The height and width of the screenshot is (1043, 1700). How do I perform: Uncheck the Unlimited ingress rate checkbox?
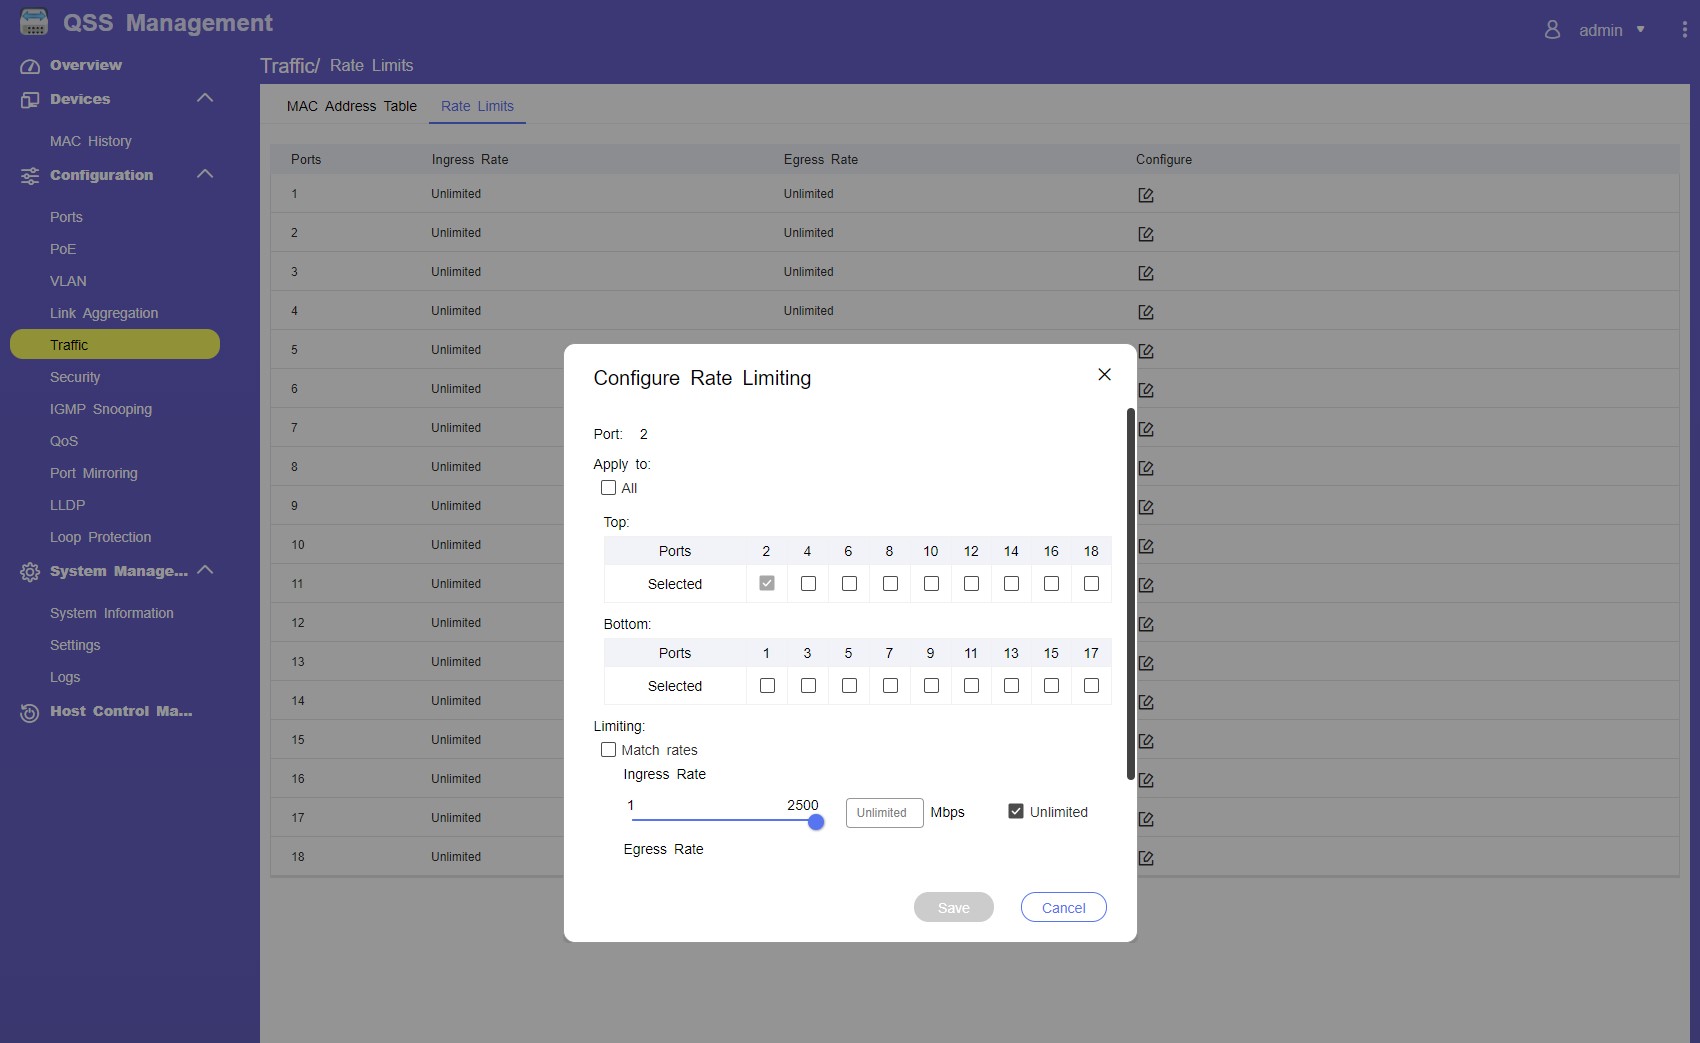point(1016,811)
